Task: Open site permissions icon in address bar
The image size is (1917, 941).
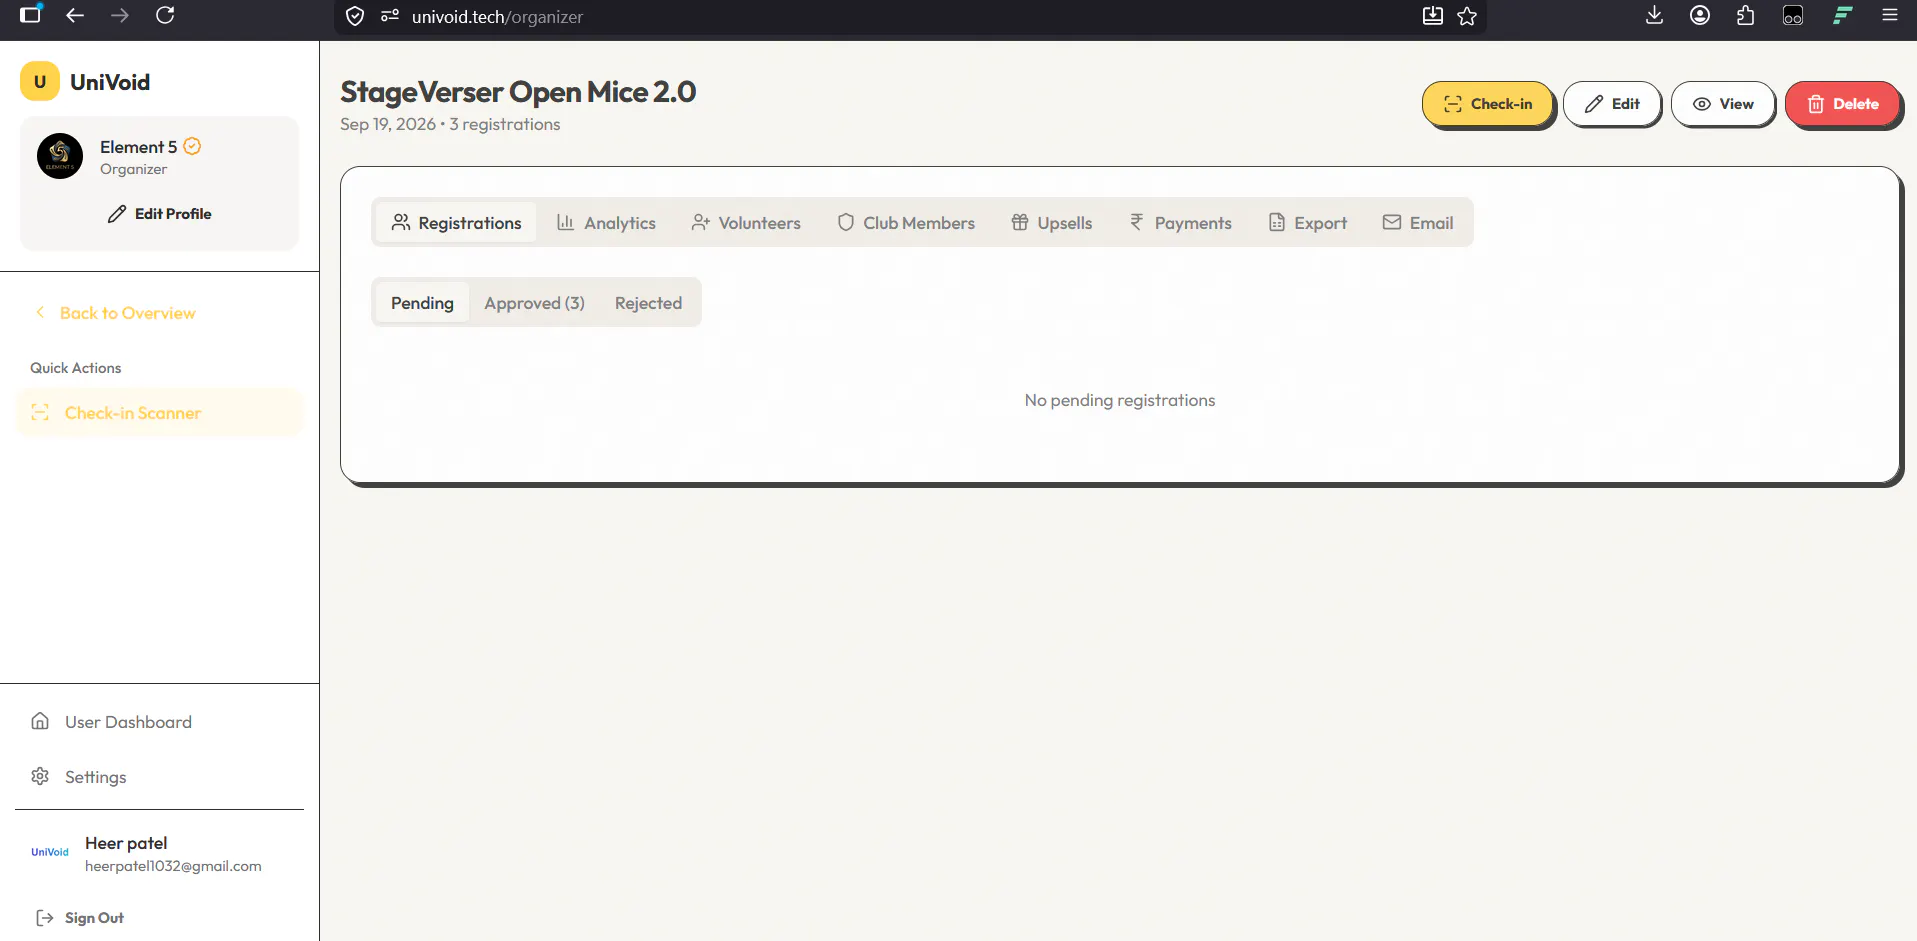Action: click(390, 16)
